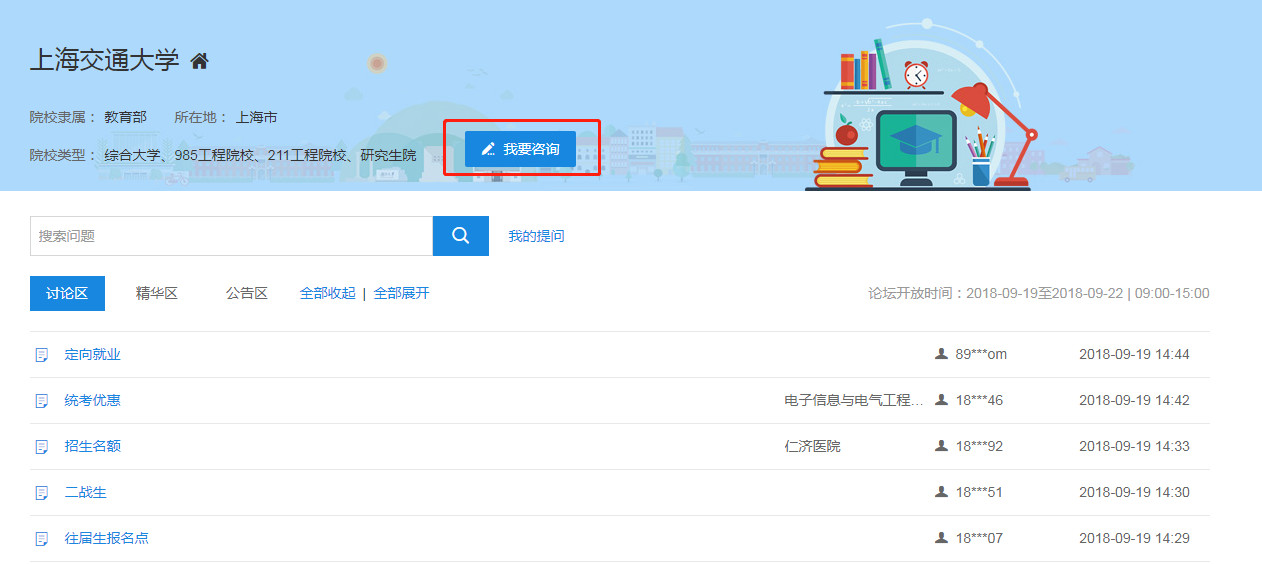The width and height of the screenshot is (1262, 564).
Task: Click the user icon beside 18***46
Action: 941,400
